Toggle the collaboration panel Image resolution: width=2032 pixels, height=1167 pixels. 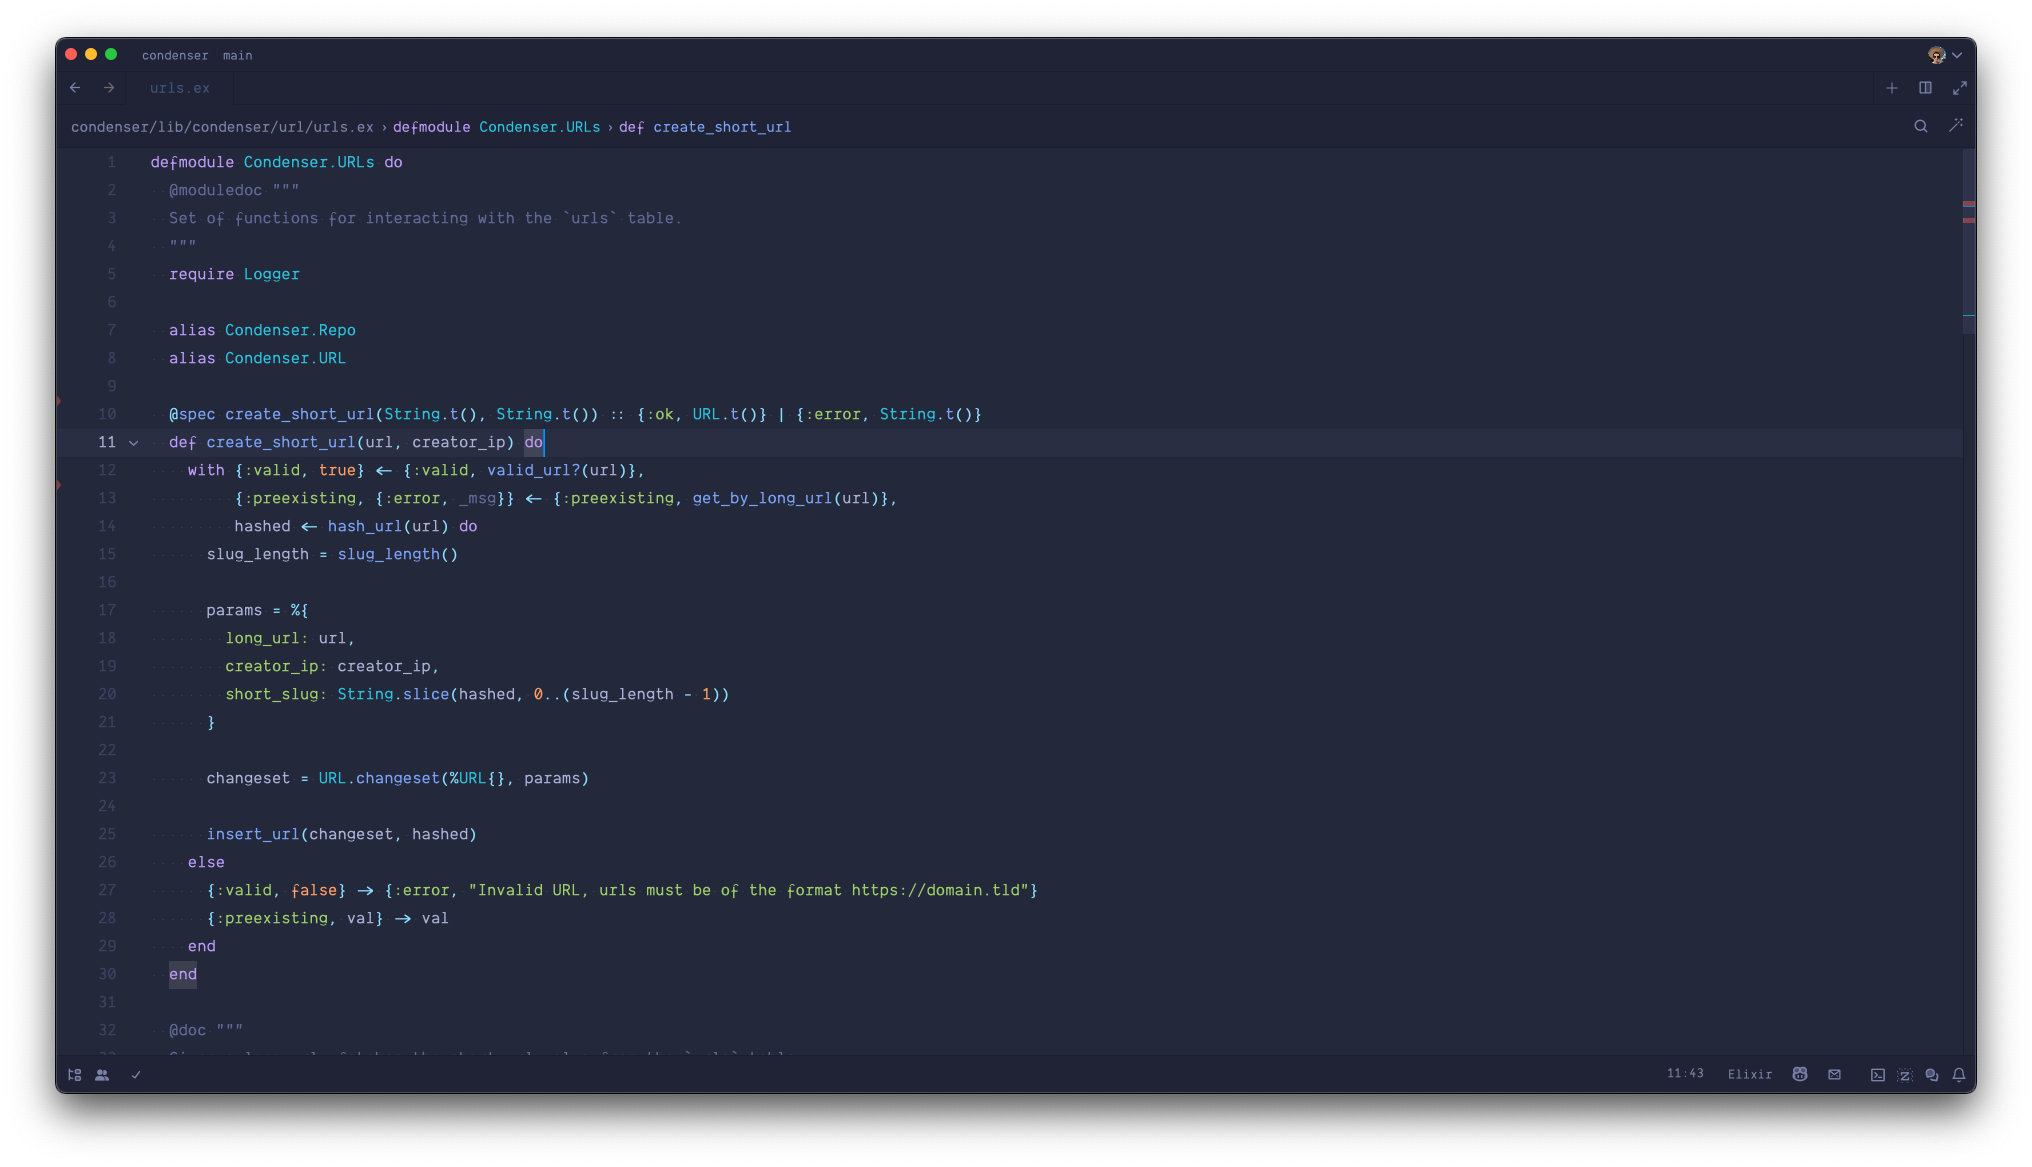(102, 1075)
